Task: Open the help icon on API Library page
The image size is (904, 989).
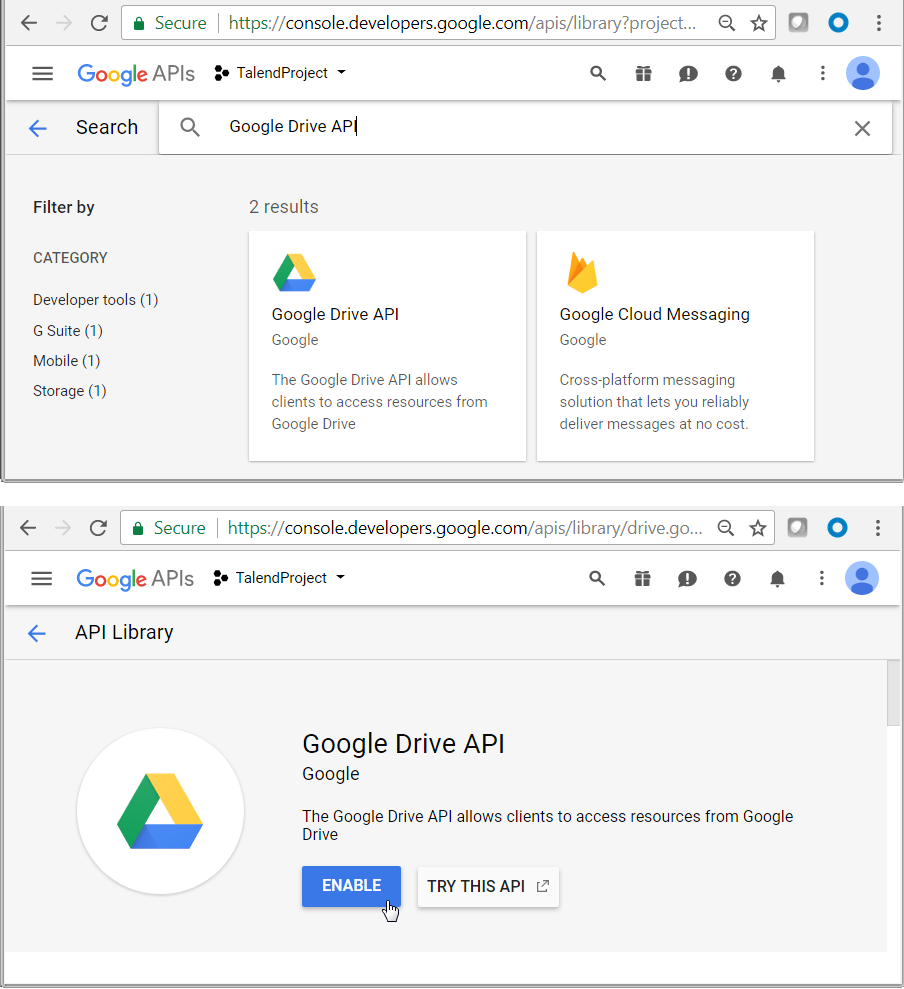Action: pyautogui.click(x=732, y=578)
